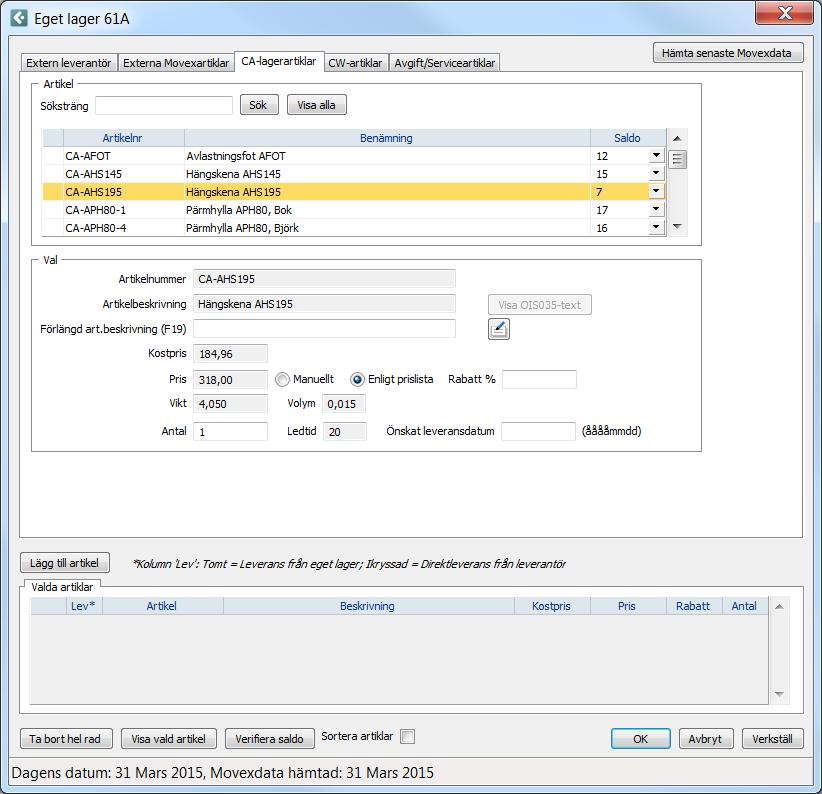Select the Enligt prislista radio button
This screenshot has width=822, height=794.
(357, 379)
